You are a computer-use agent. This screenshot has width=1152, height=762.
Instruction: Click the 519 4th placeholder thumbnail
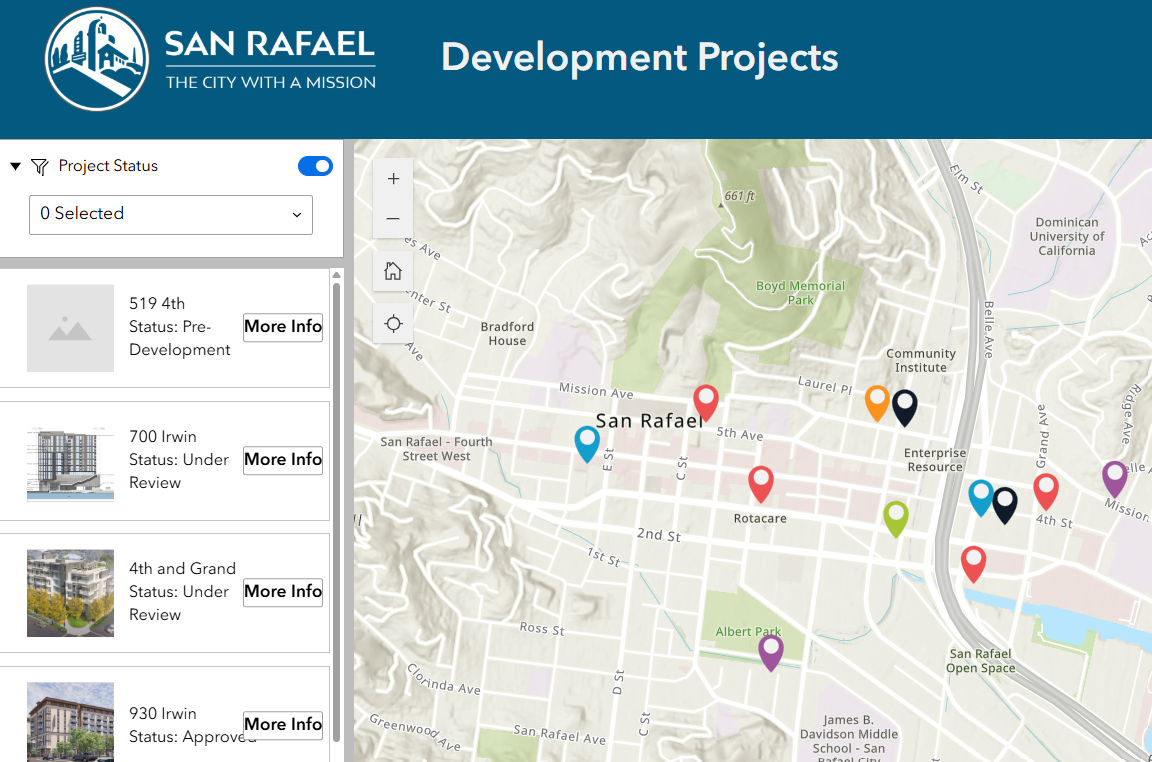point(71,328)
